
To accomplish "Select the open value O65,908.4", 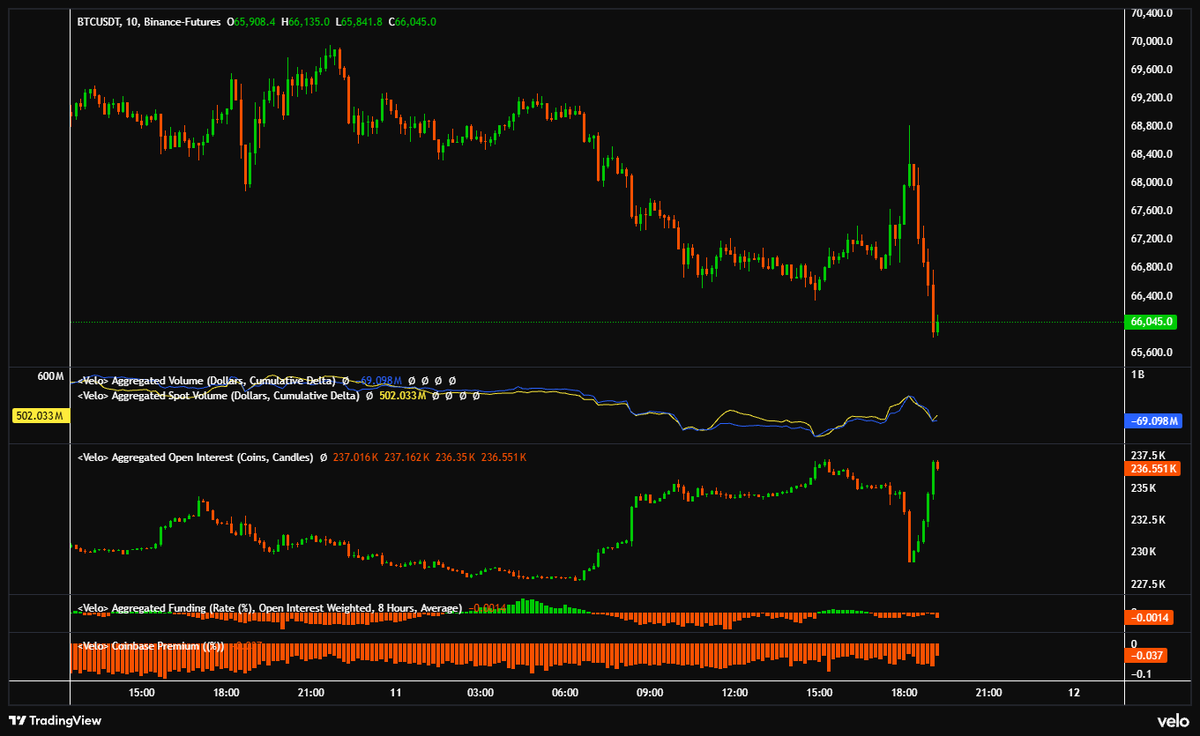I will (251, 21).
